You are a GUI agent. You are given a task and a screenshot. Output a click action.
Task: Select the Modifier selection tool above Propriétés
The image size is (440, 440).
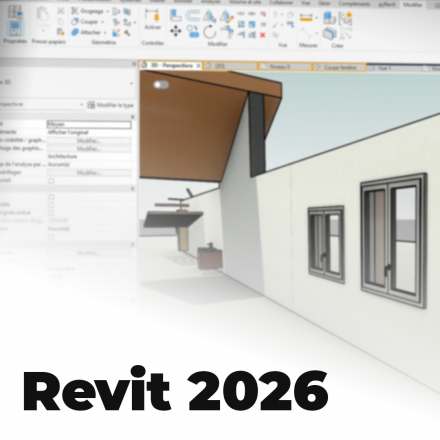(x=15, y=12)
